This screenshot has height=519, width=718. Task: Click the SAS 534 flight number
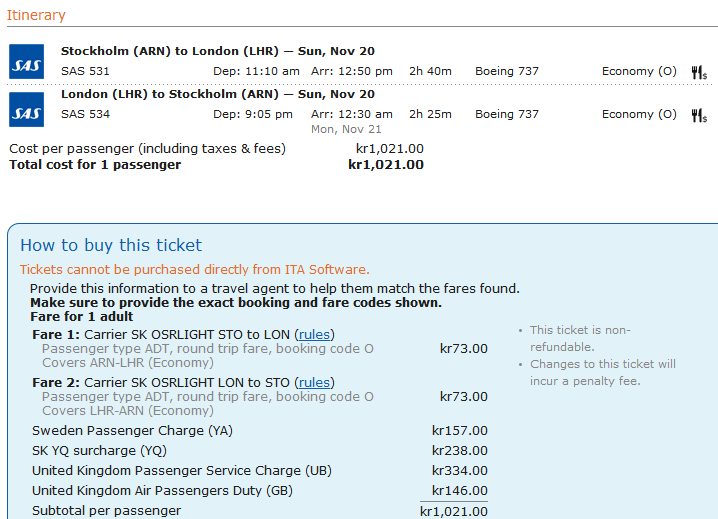[x=85, y=114]
